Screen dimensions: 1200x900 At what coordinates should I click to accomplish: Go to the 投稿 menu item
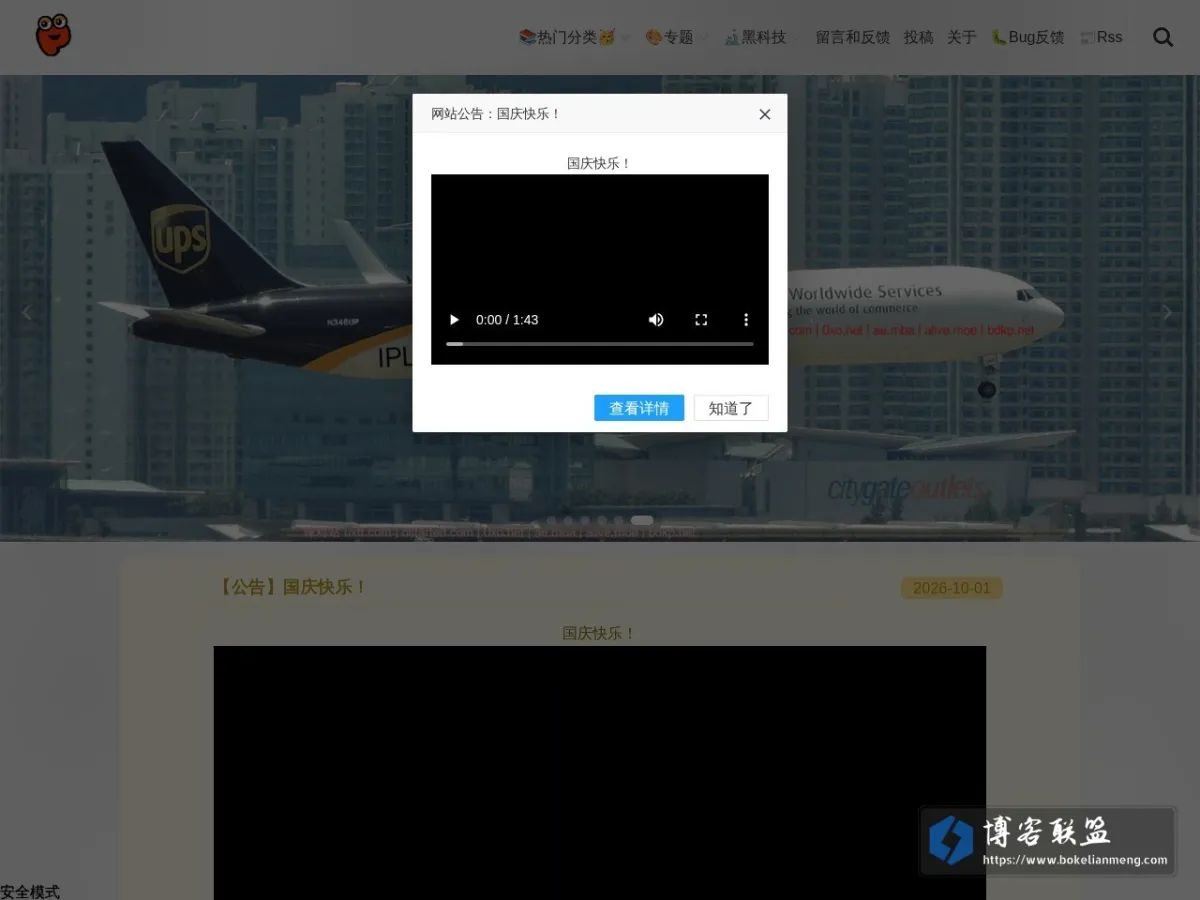click(x=918, y=37)
